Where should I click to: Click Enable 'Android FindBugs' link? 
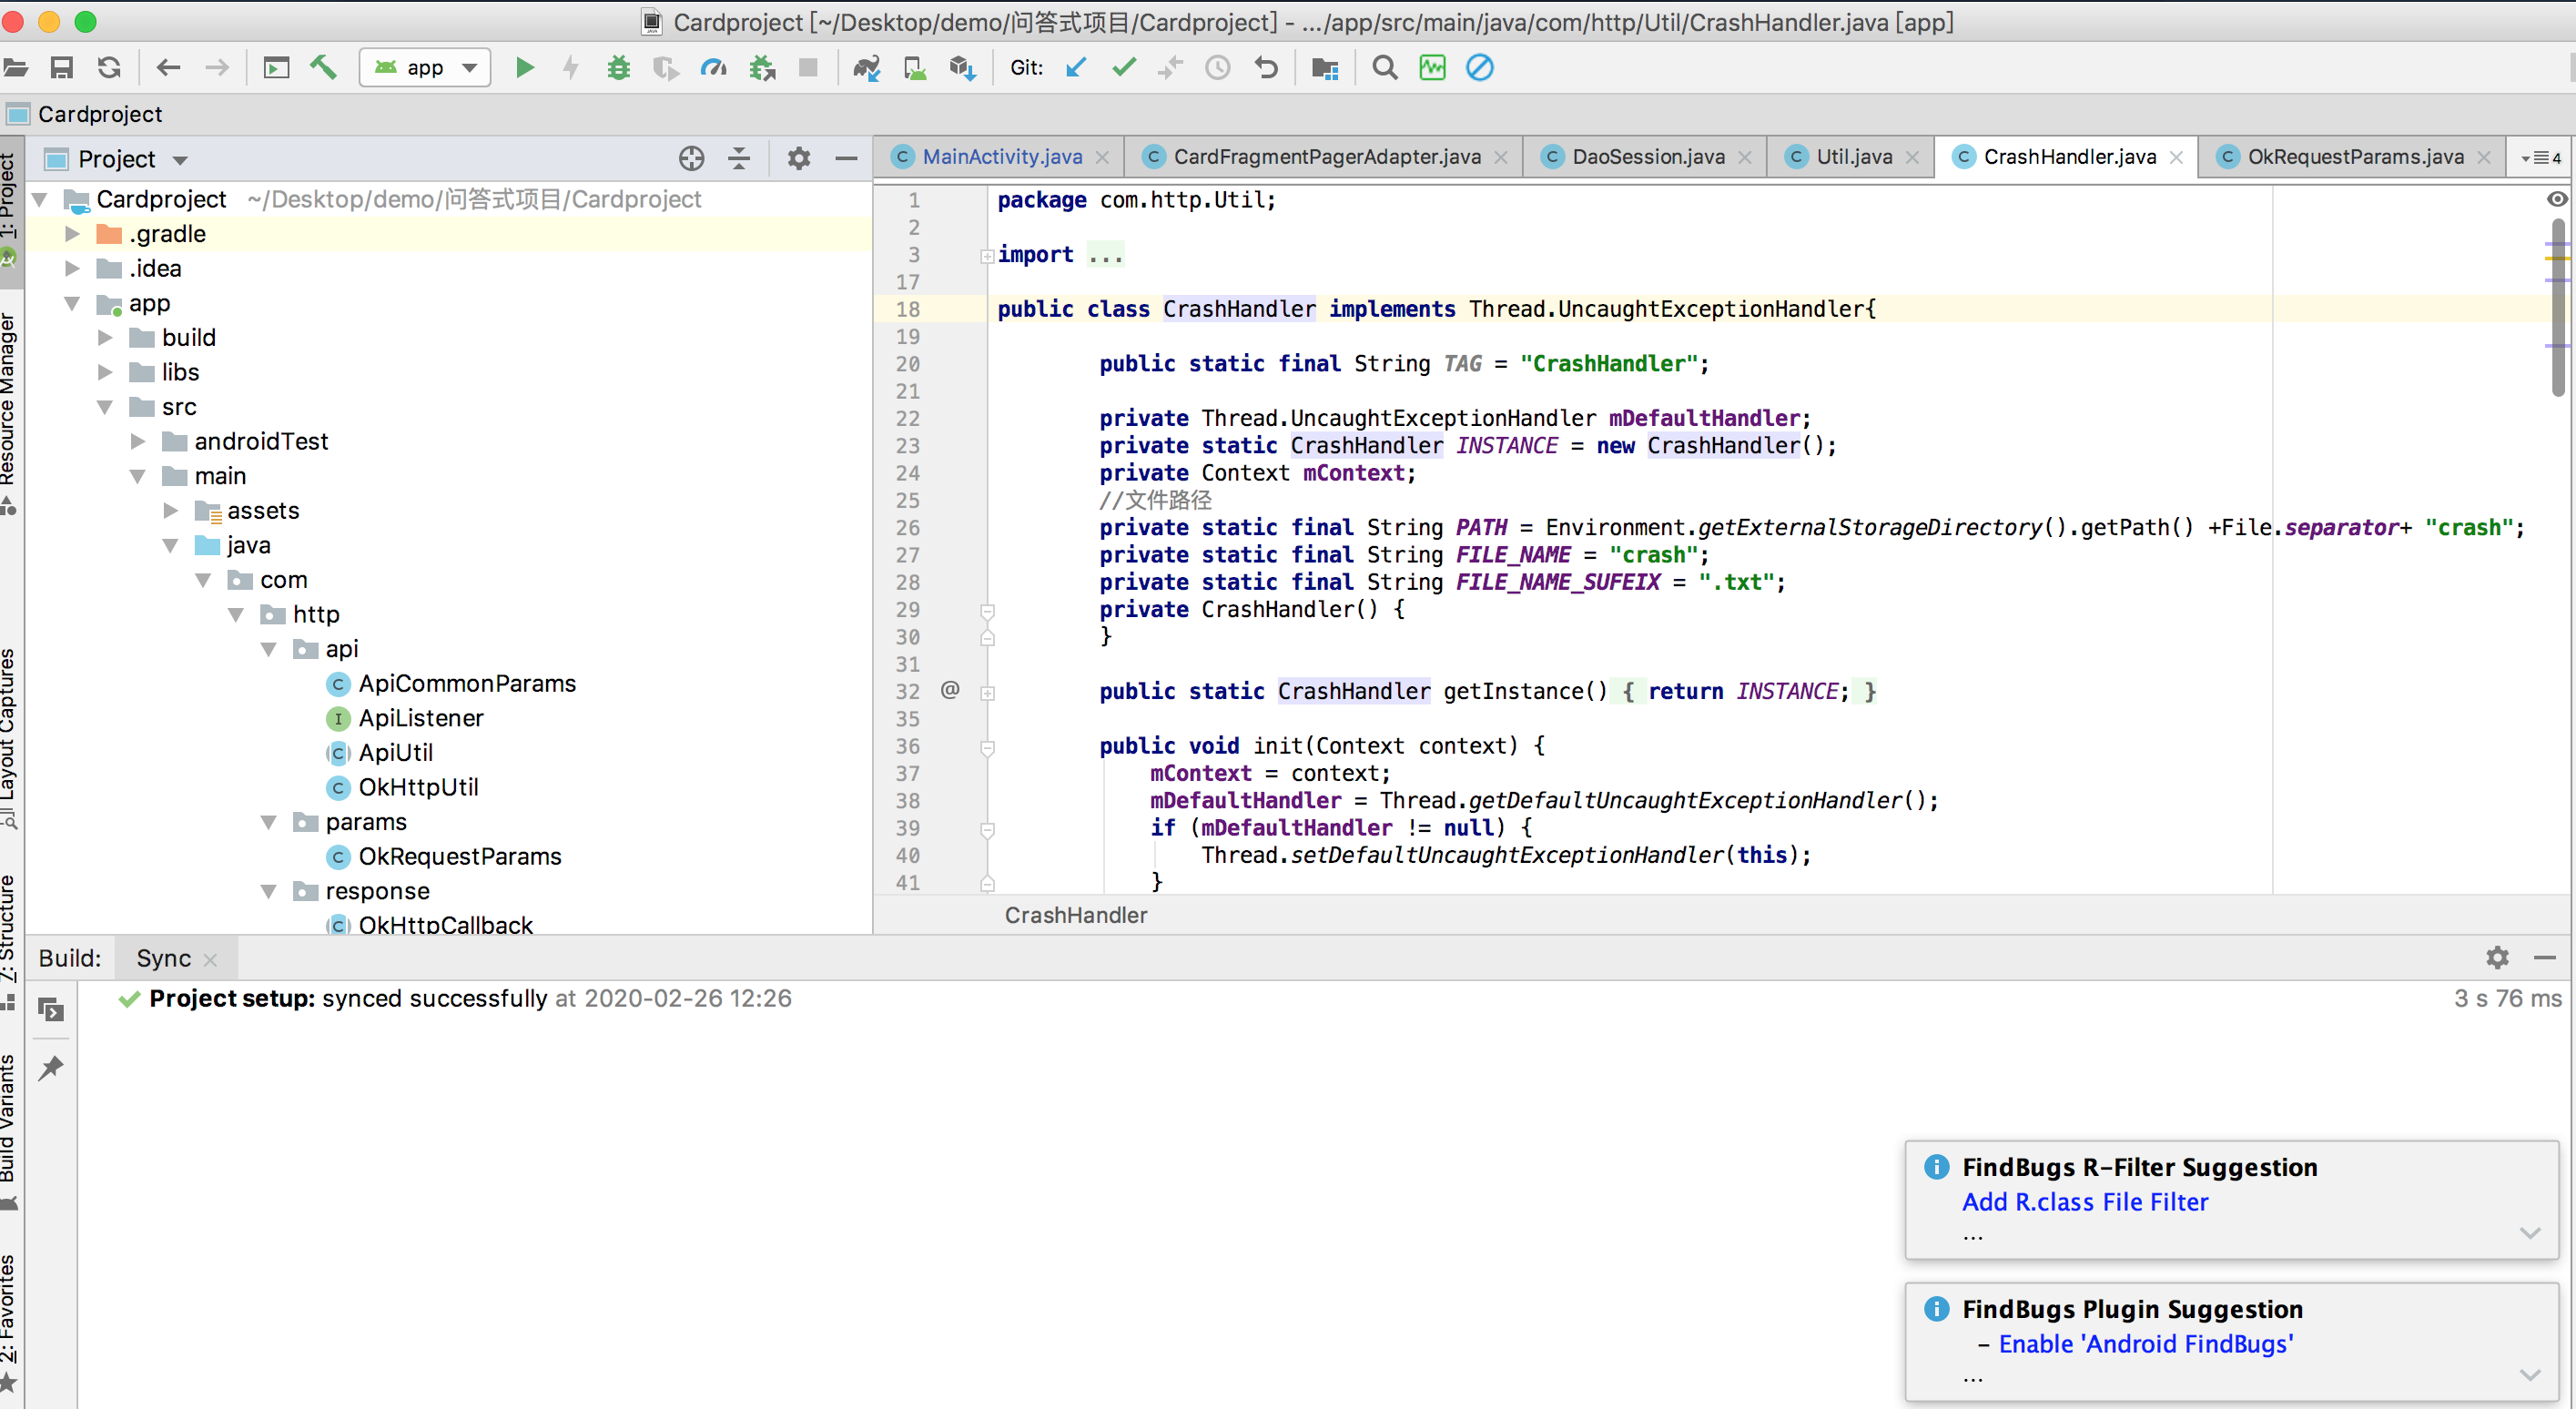(2146, 1344)
